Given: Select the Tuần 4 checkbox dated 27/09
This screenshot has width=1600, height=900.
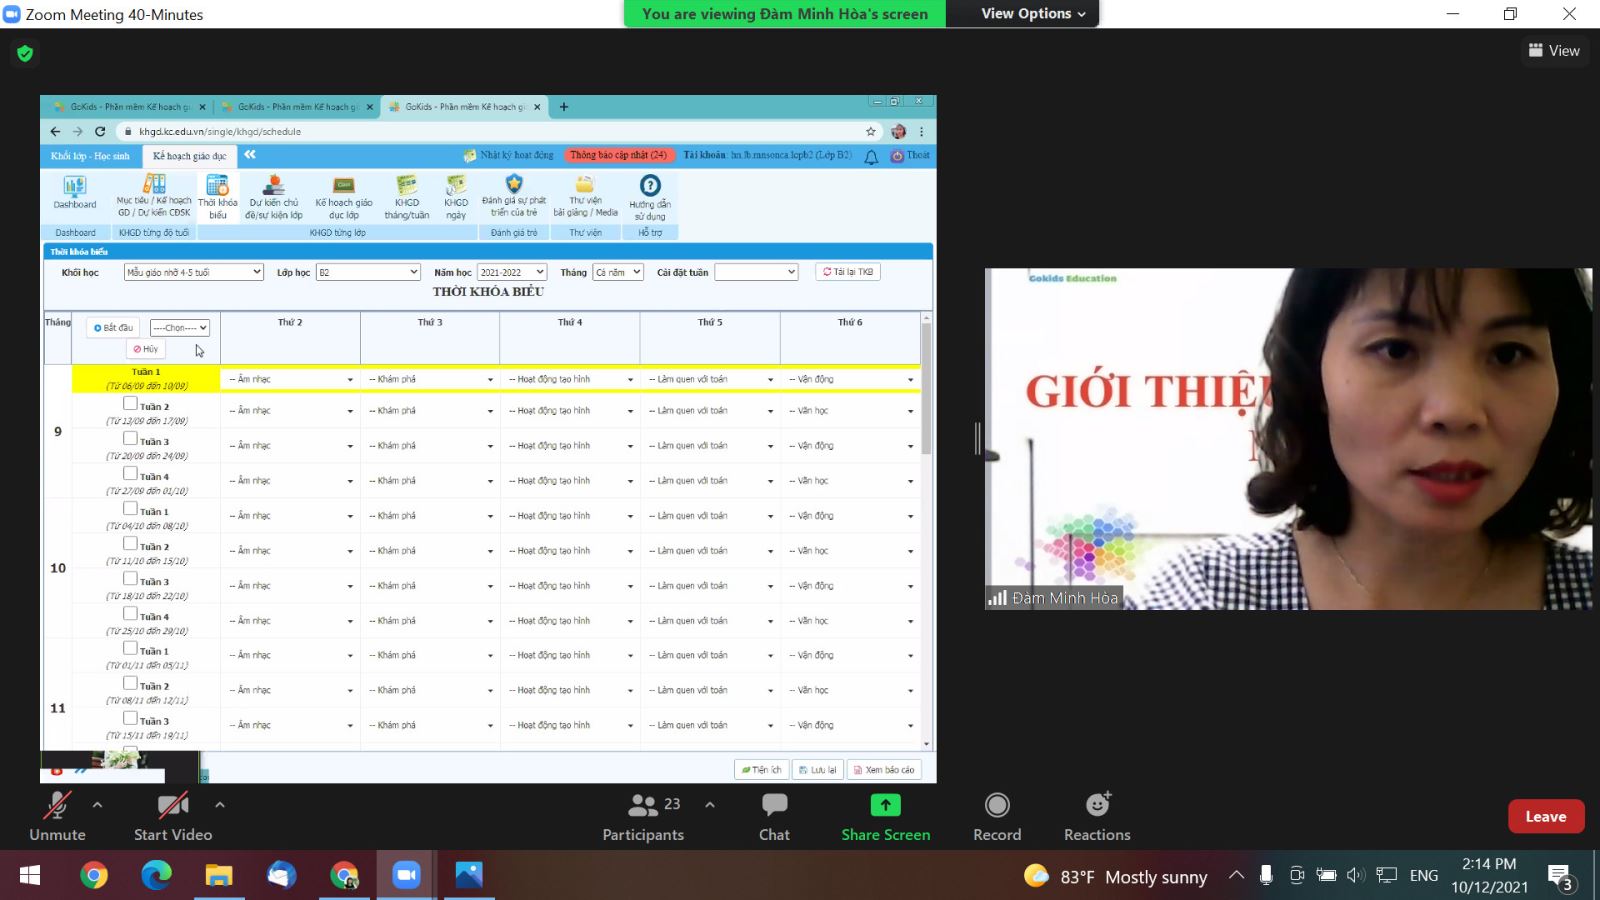Looking at the screenshot, I should 130,473.
